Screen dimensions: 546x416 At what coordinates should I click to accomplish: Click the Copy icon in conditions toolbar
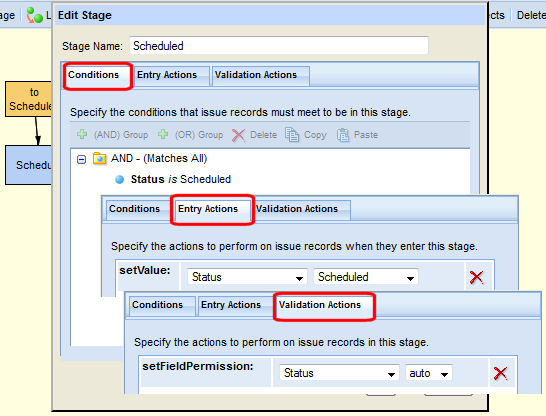click(292, 134)
